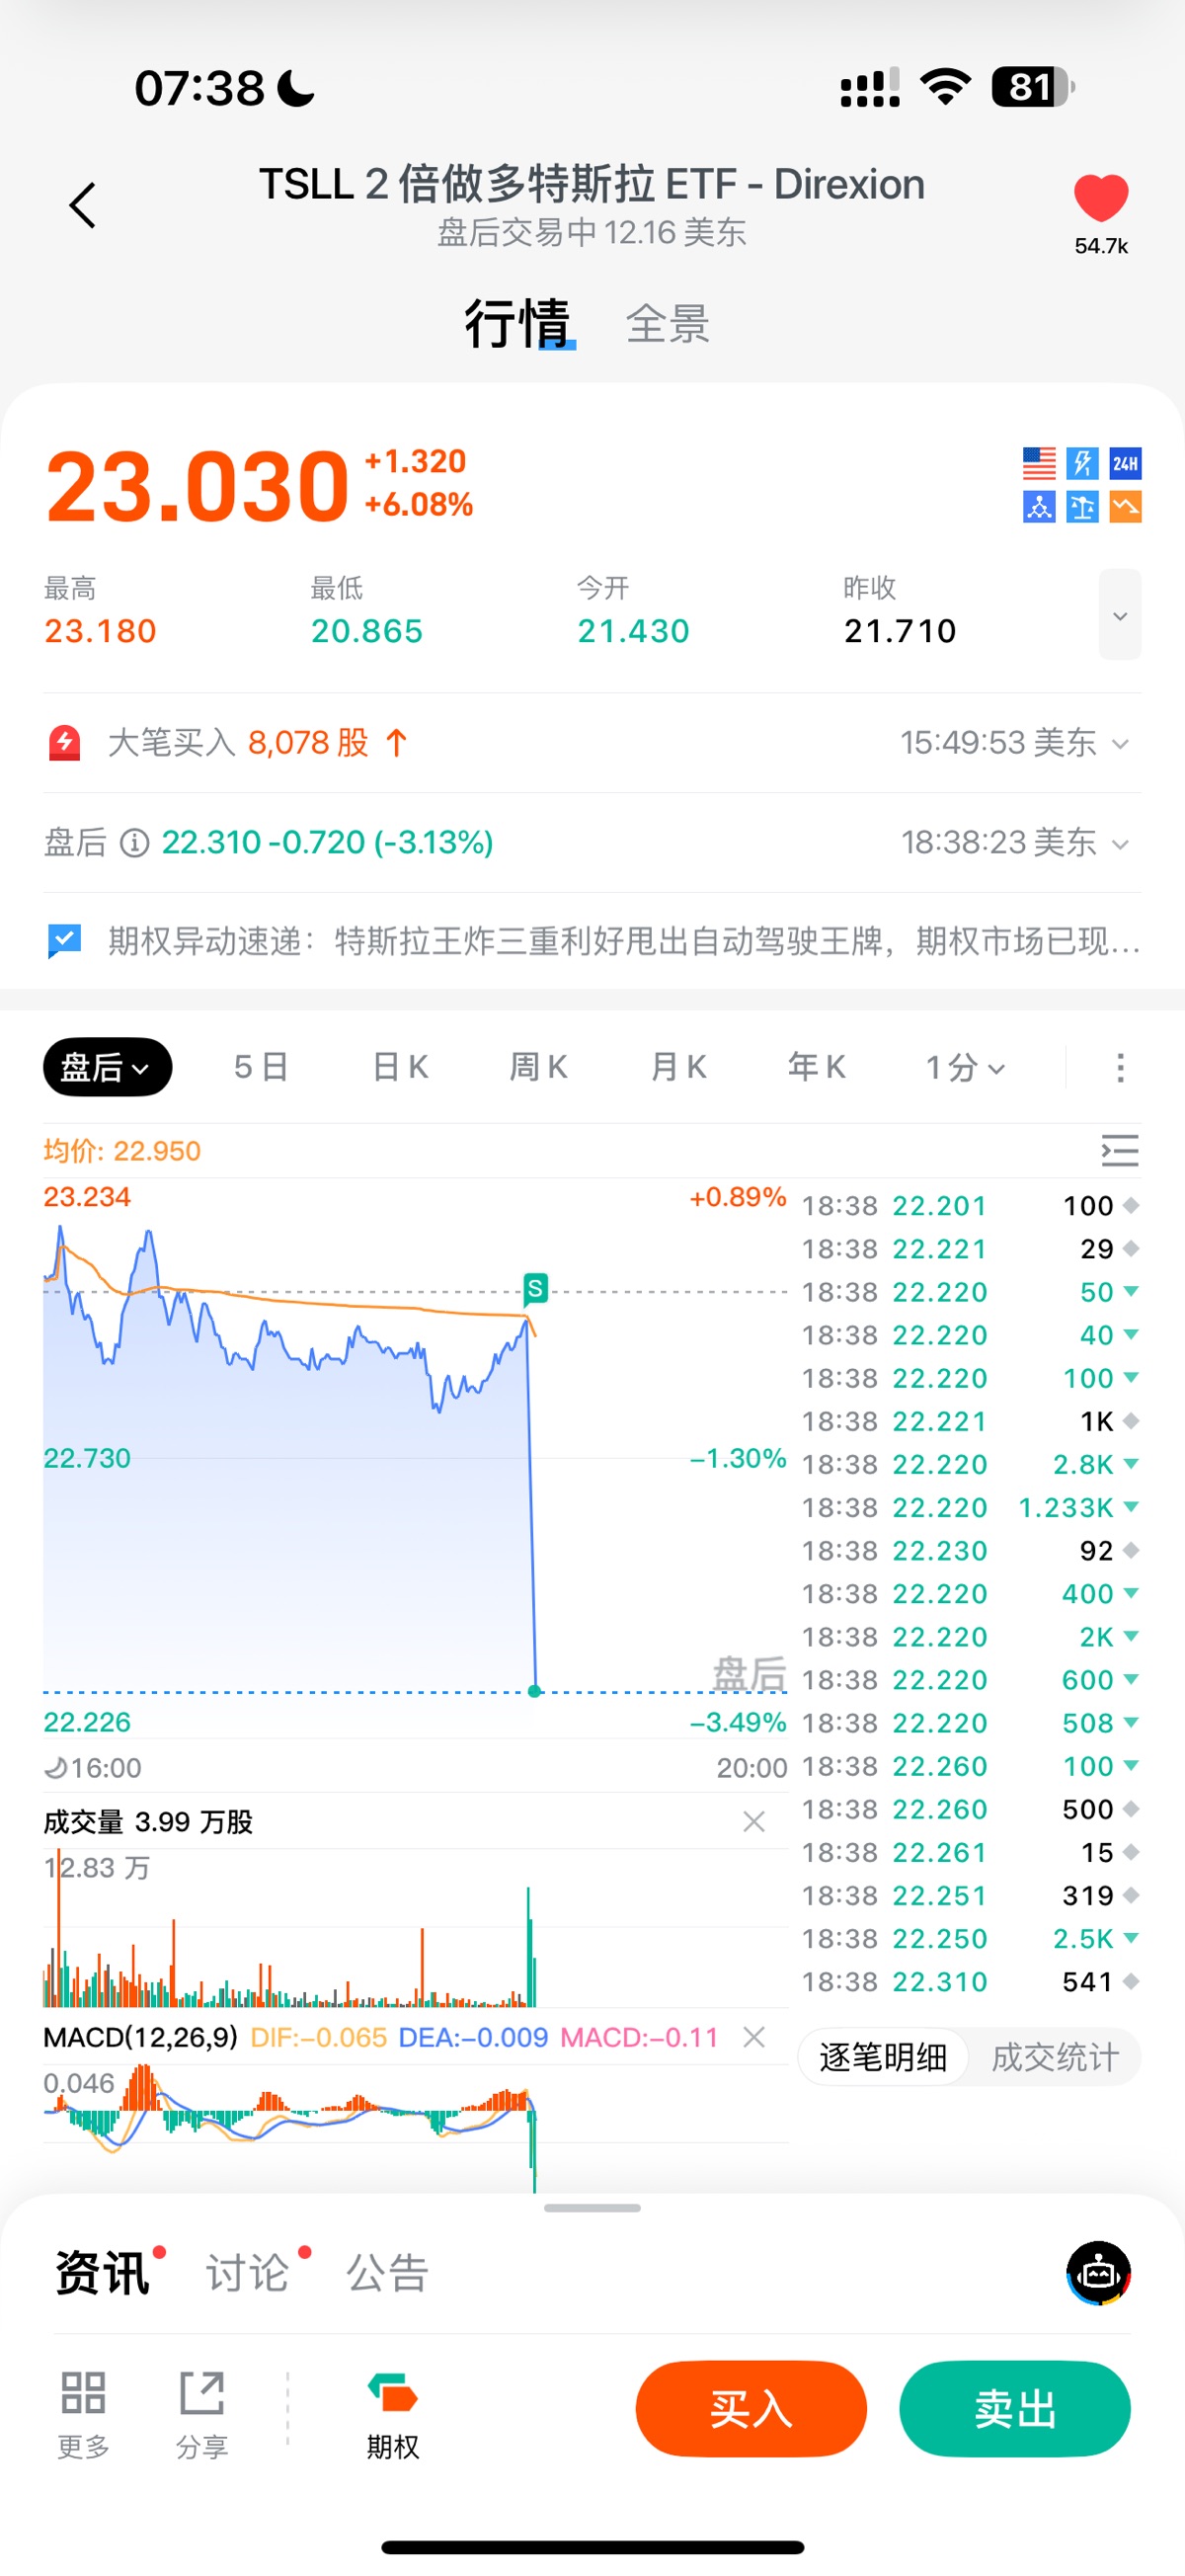Close the 成交量 volume indicator panel
Screen dimensions: 1185x2576
click(x=754, y=1821)
